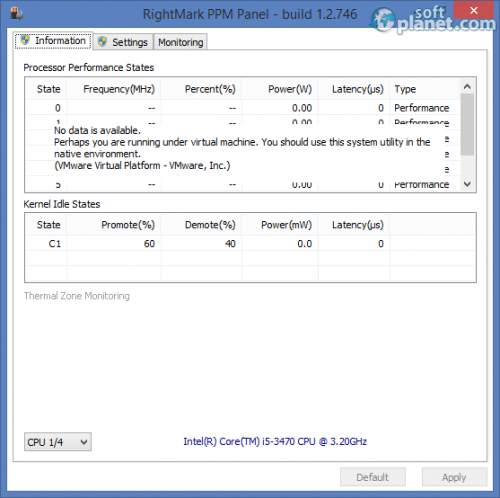Viewport: 500px width, 498px height.
Task: Click Performance type in state 0 row
Action: [421, 108]
